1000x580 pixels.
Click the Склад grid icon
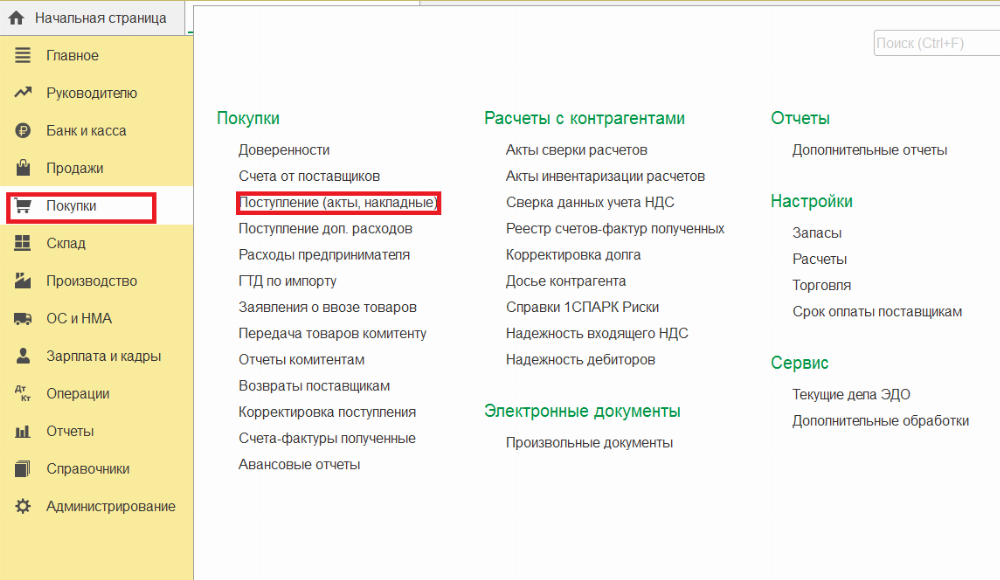point(23,243)
